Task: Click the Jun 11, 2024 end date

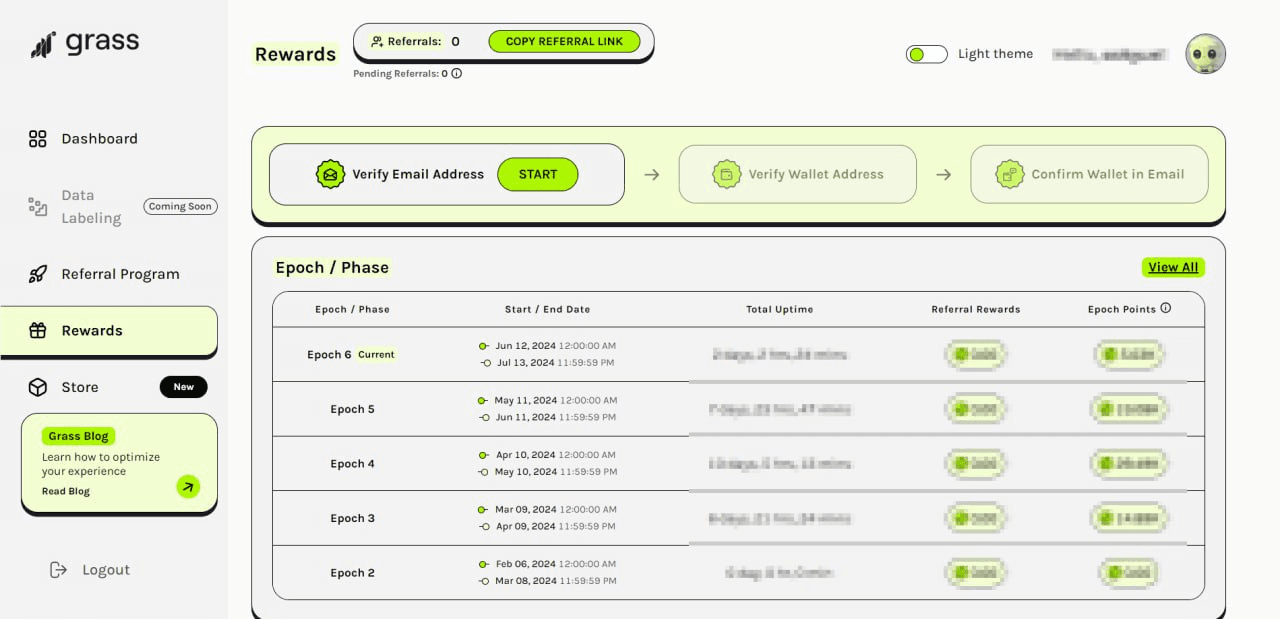Action: [x=525, y=417]
